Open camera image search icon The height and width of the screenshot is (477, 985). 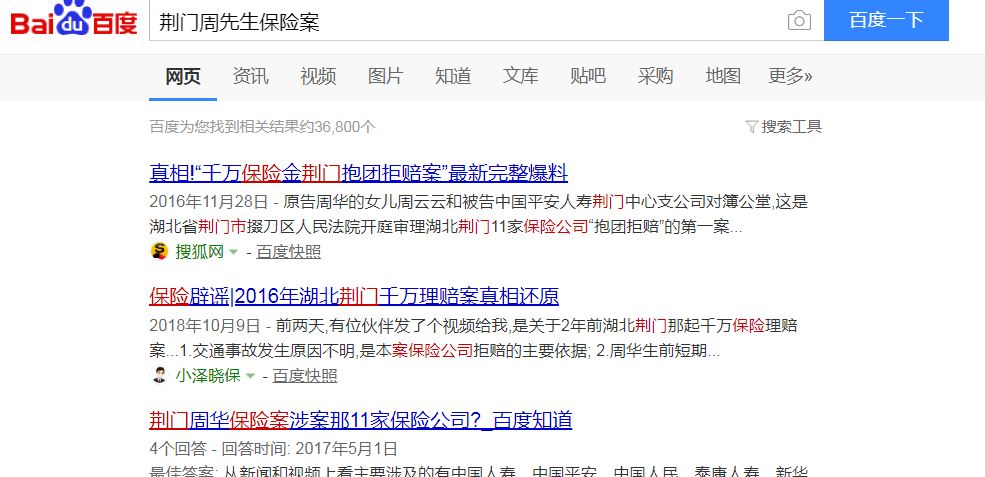point(799,20)
